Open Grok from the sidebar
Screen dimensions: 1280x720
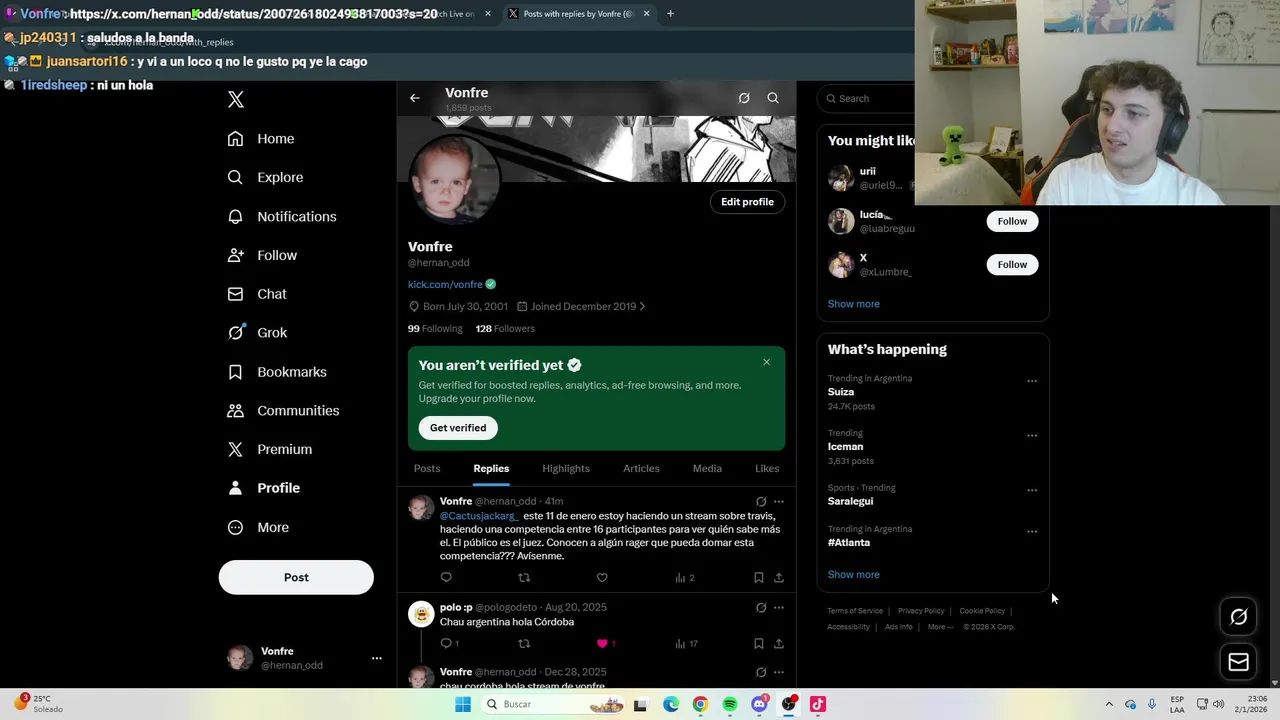[x=257, y=333]
